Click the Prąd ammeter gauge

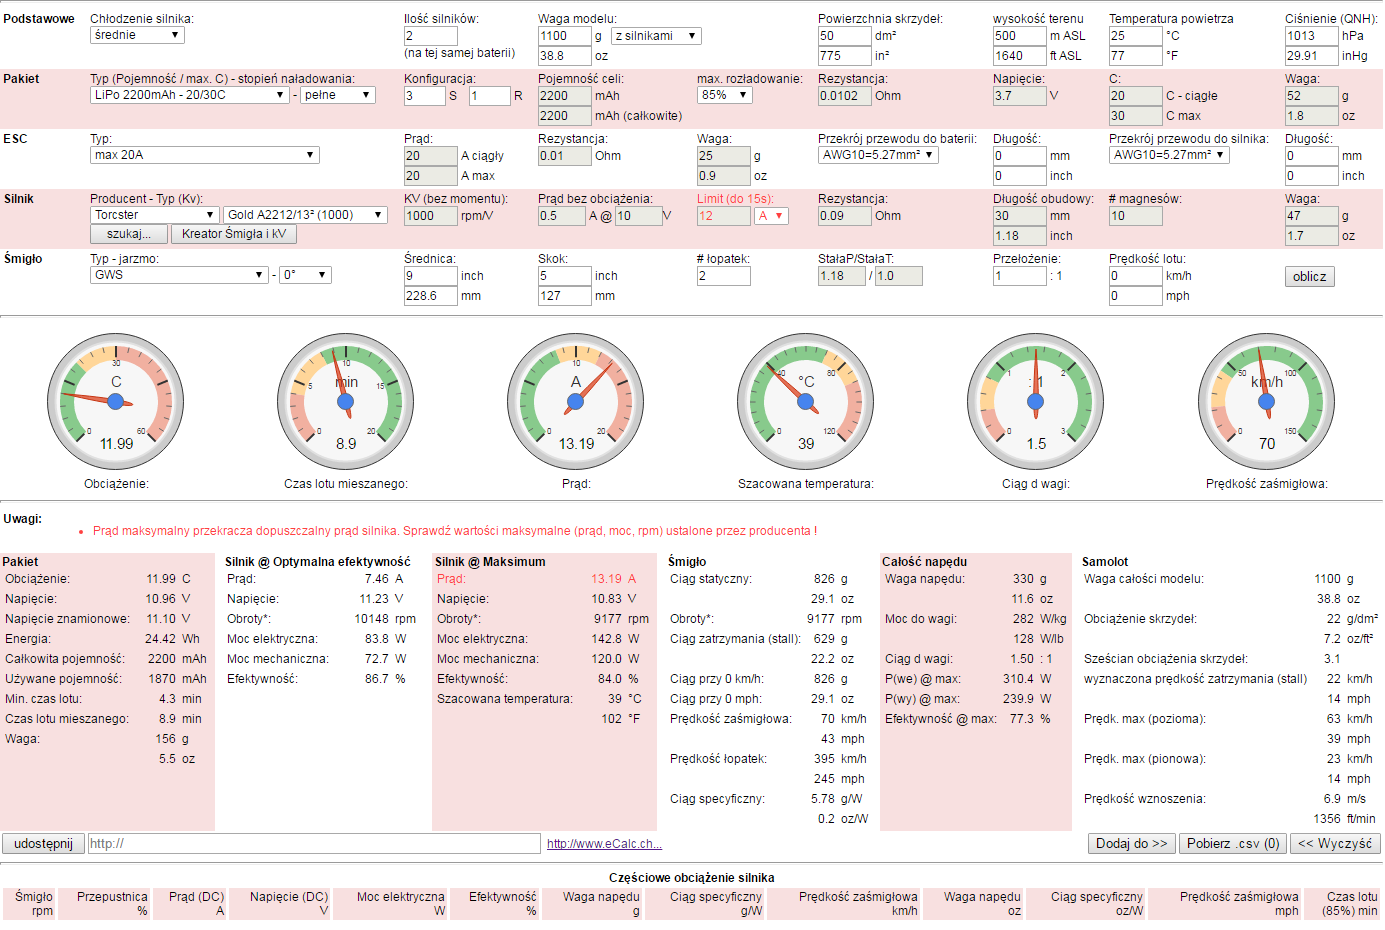pos(576,401)
